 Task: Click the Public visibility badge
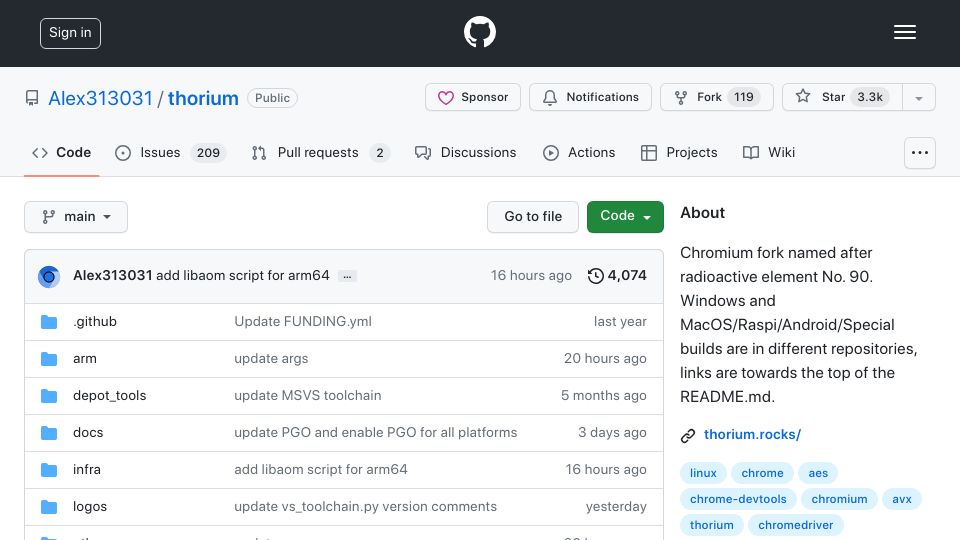(272, 98)
